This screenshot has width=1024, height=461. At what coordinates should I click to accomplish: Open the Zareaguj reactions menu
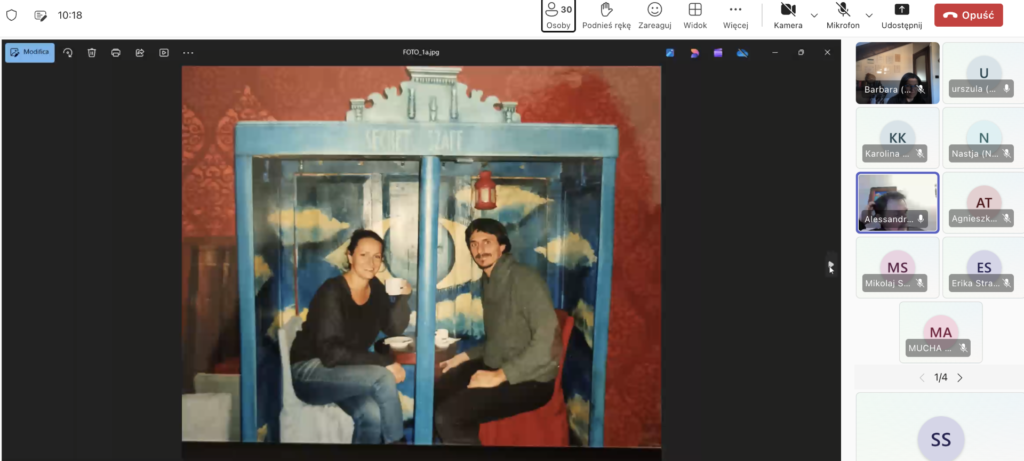pyautogui.click(x=654, y=15)
